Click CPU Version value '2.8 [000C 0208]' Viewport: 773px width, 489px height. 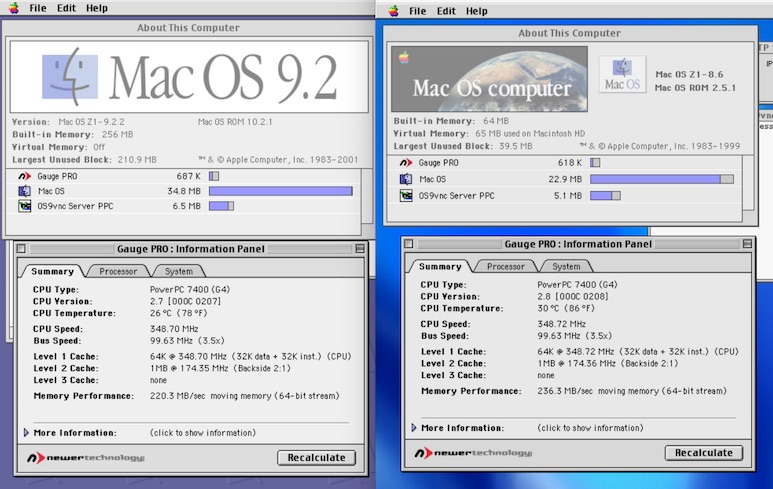pos(572,296)
